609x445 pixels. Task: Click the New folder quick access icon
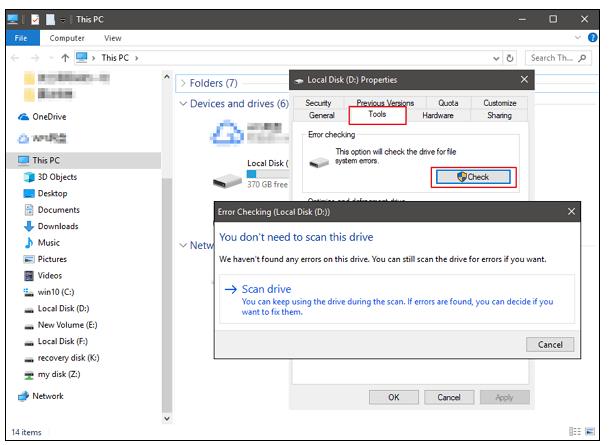[50, 19]
